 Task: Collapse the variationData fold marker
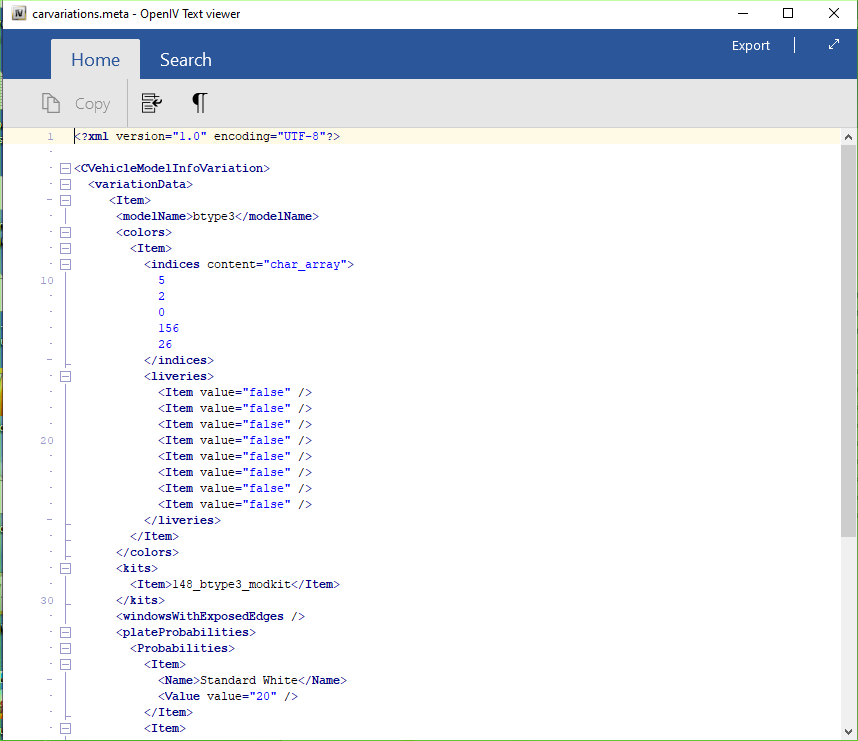(65, 184)
